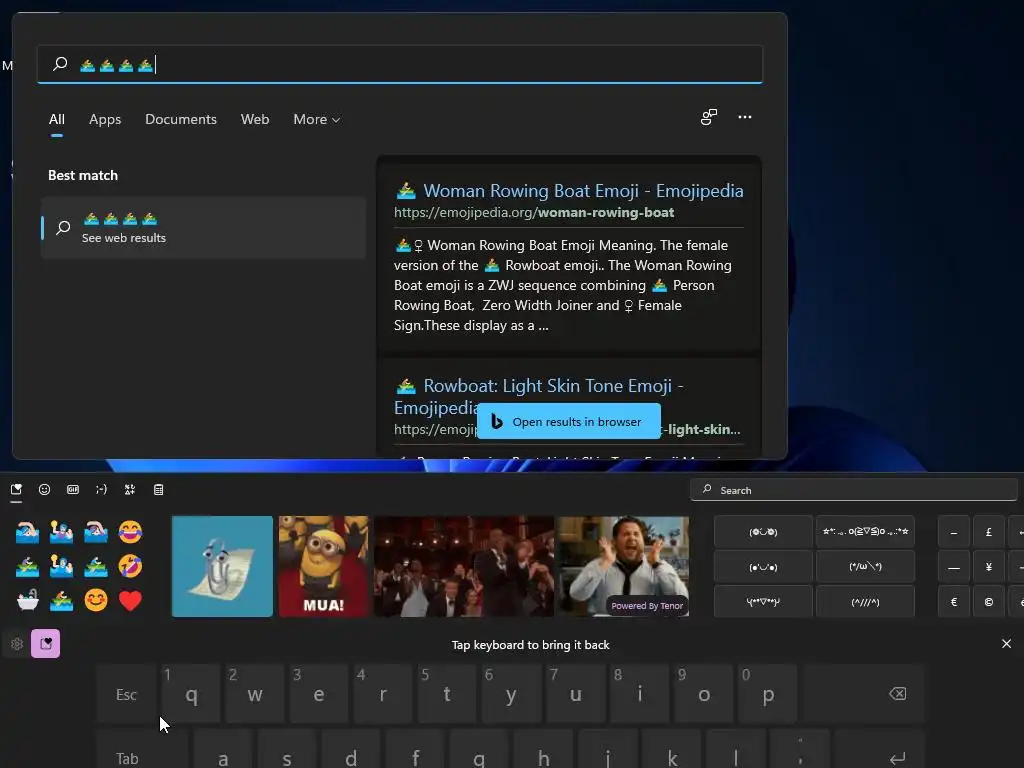1024x768 pixels.
Task: Insert the person taking bath emoji
Action: pyautogui.click(x=27, y=600)
